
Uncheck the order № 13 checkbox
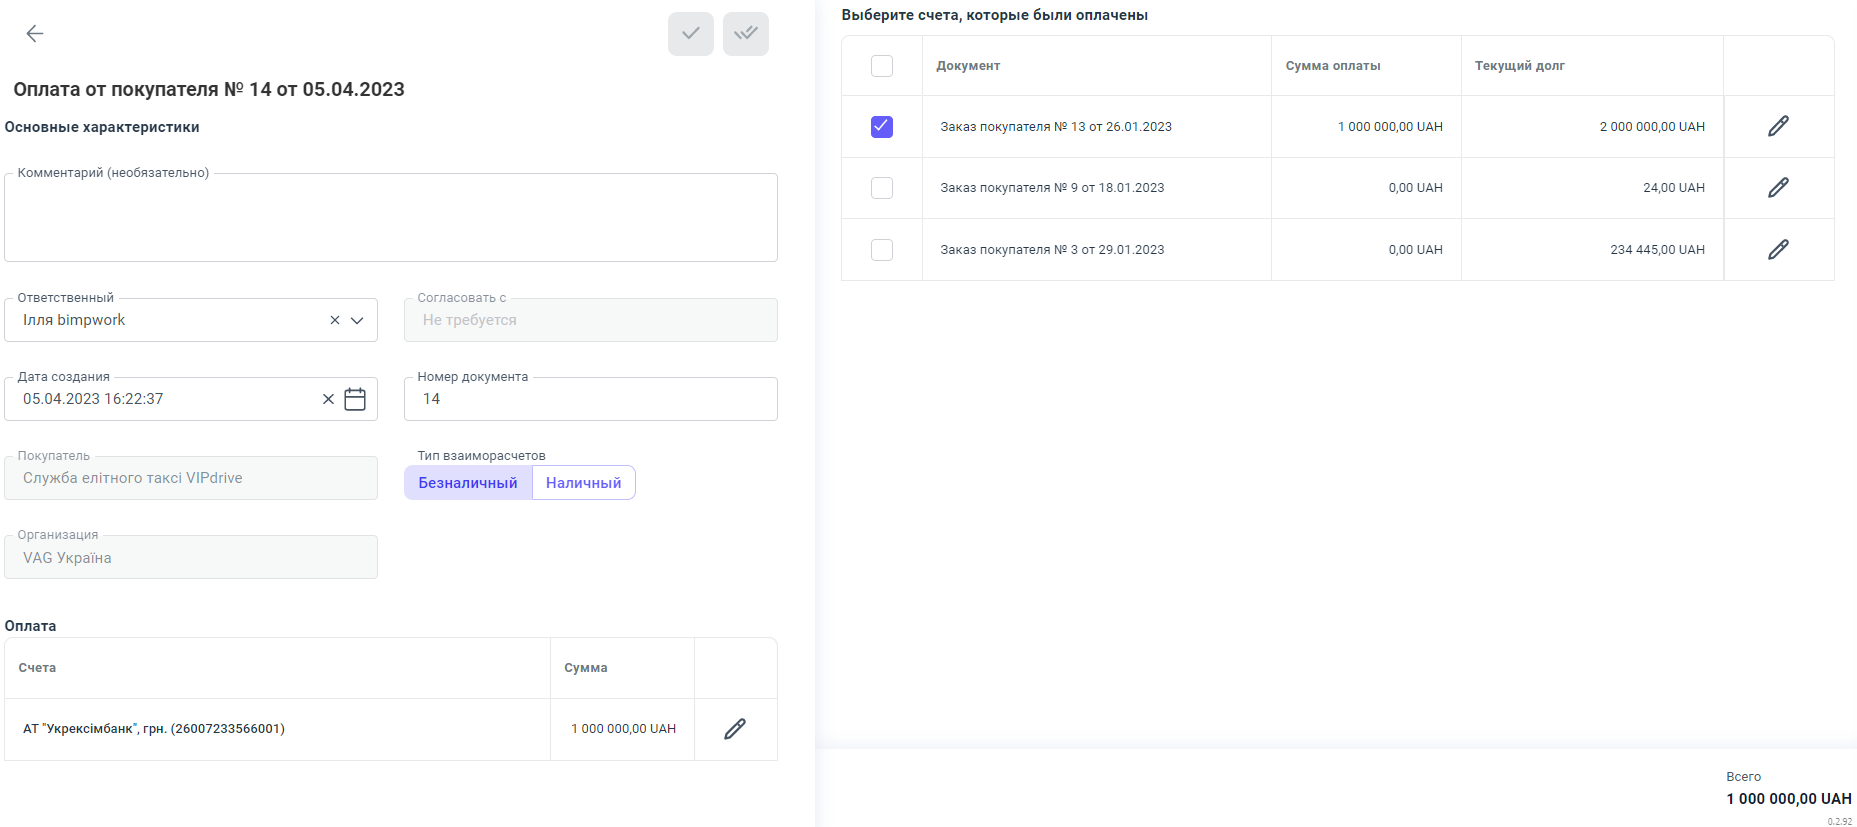[882, 127]
